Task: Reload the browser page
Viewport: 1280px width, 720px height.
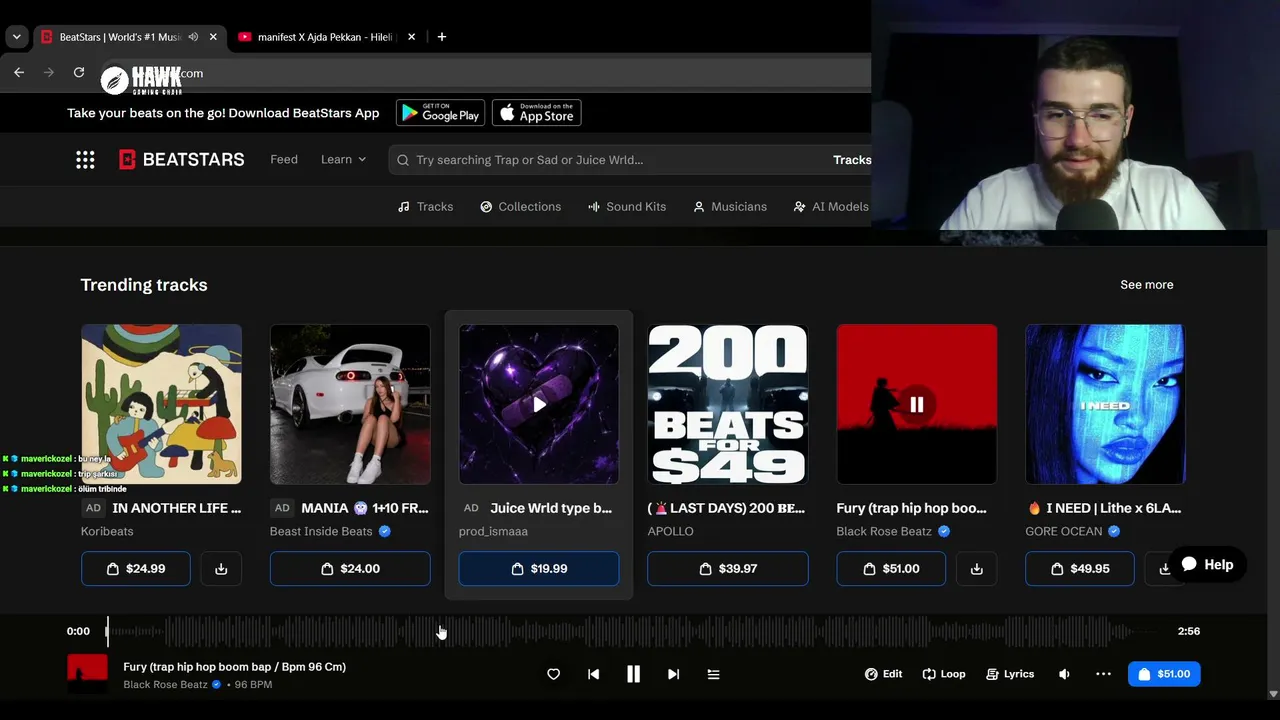Action: point(79,72)
